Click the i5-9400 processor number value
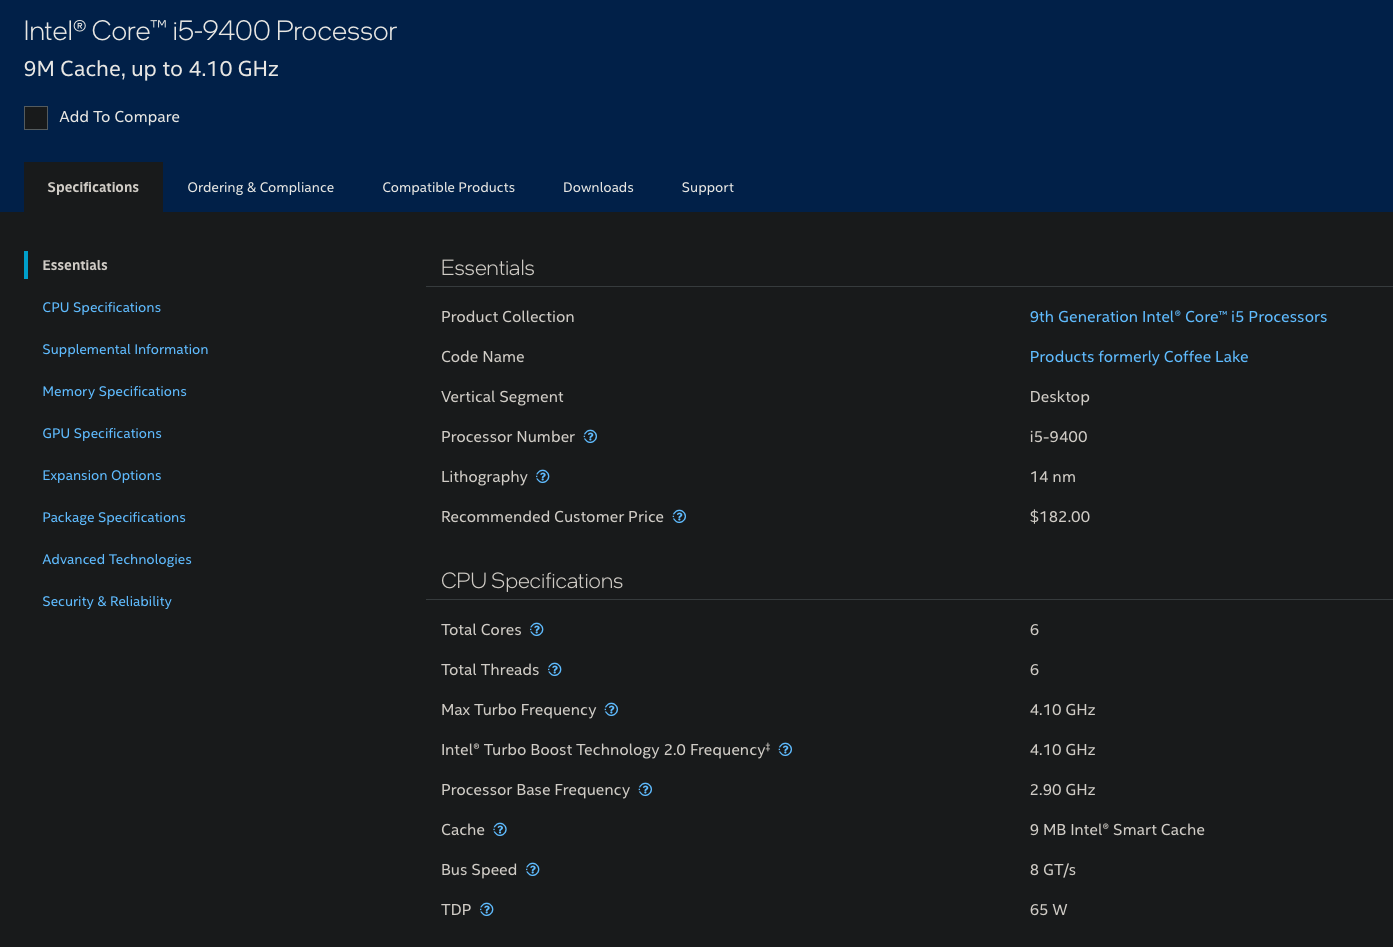The width and height of the screenshot is (1393, 947). point(1059,436)
